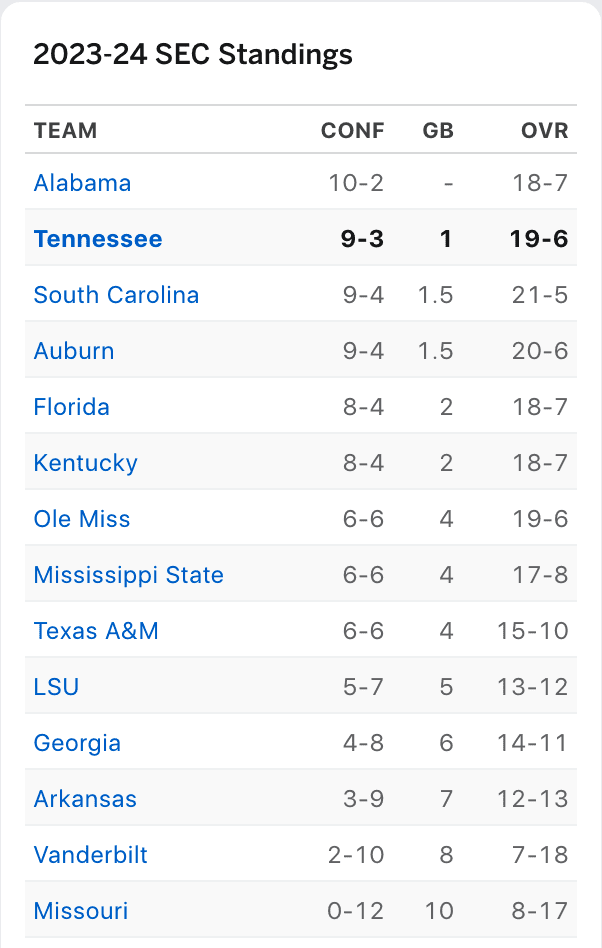The image size is (602, 948).
Task: Click the CONF column header
Action: click(352, 131)
